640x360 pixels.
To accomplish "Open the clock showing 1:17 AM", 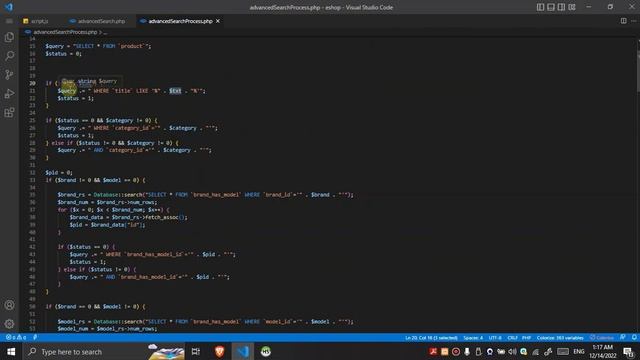I will tap(602, 351).
